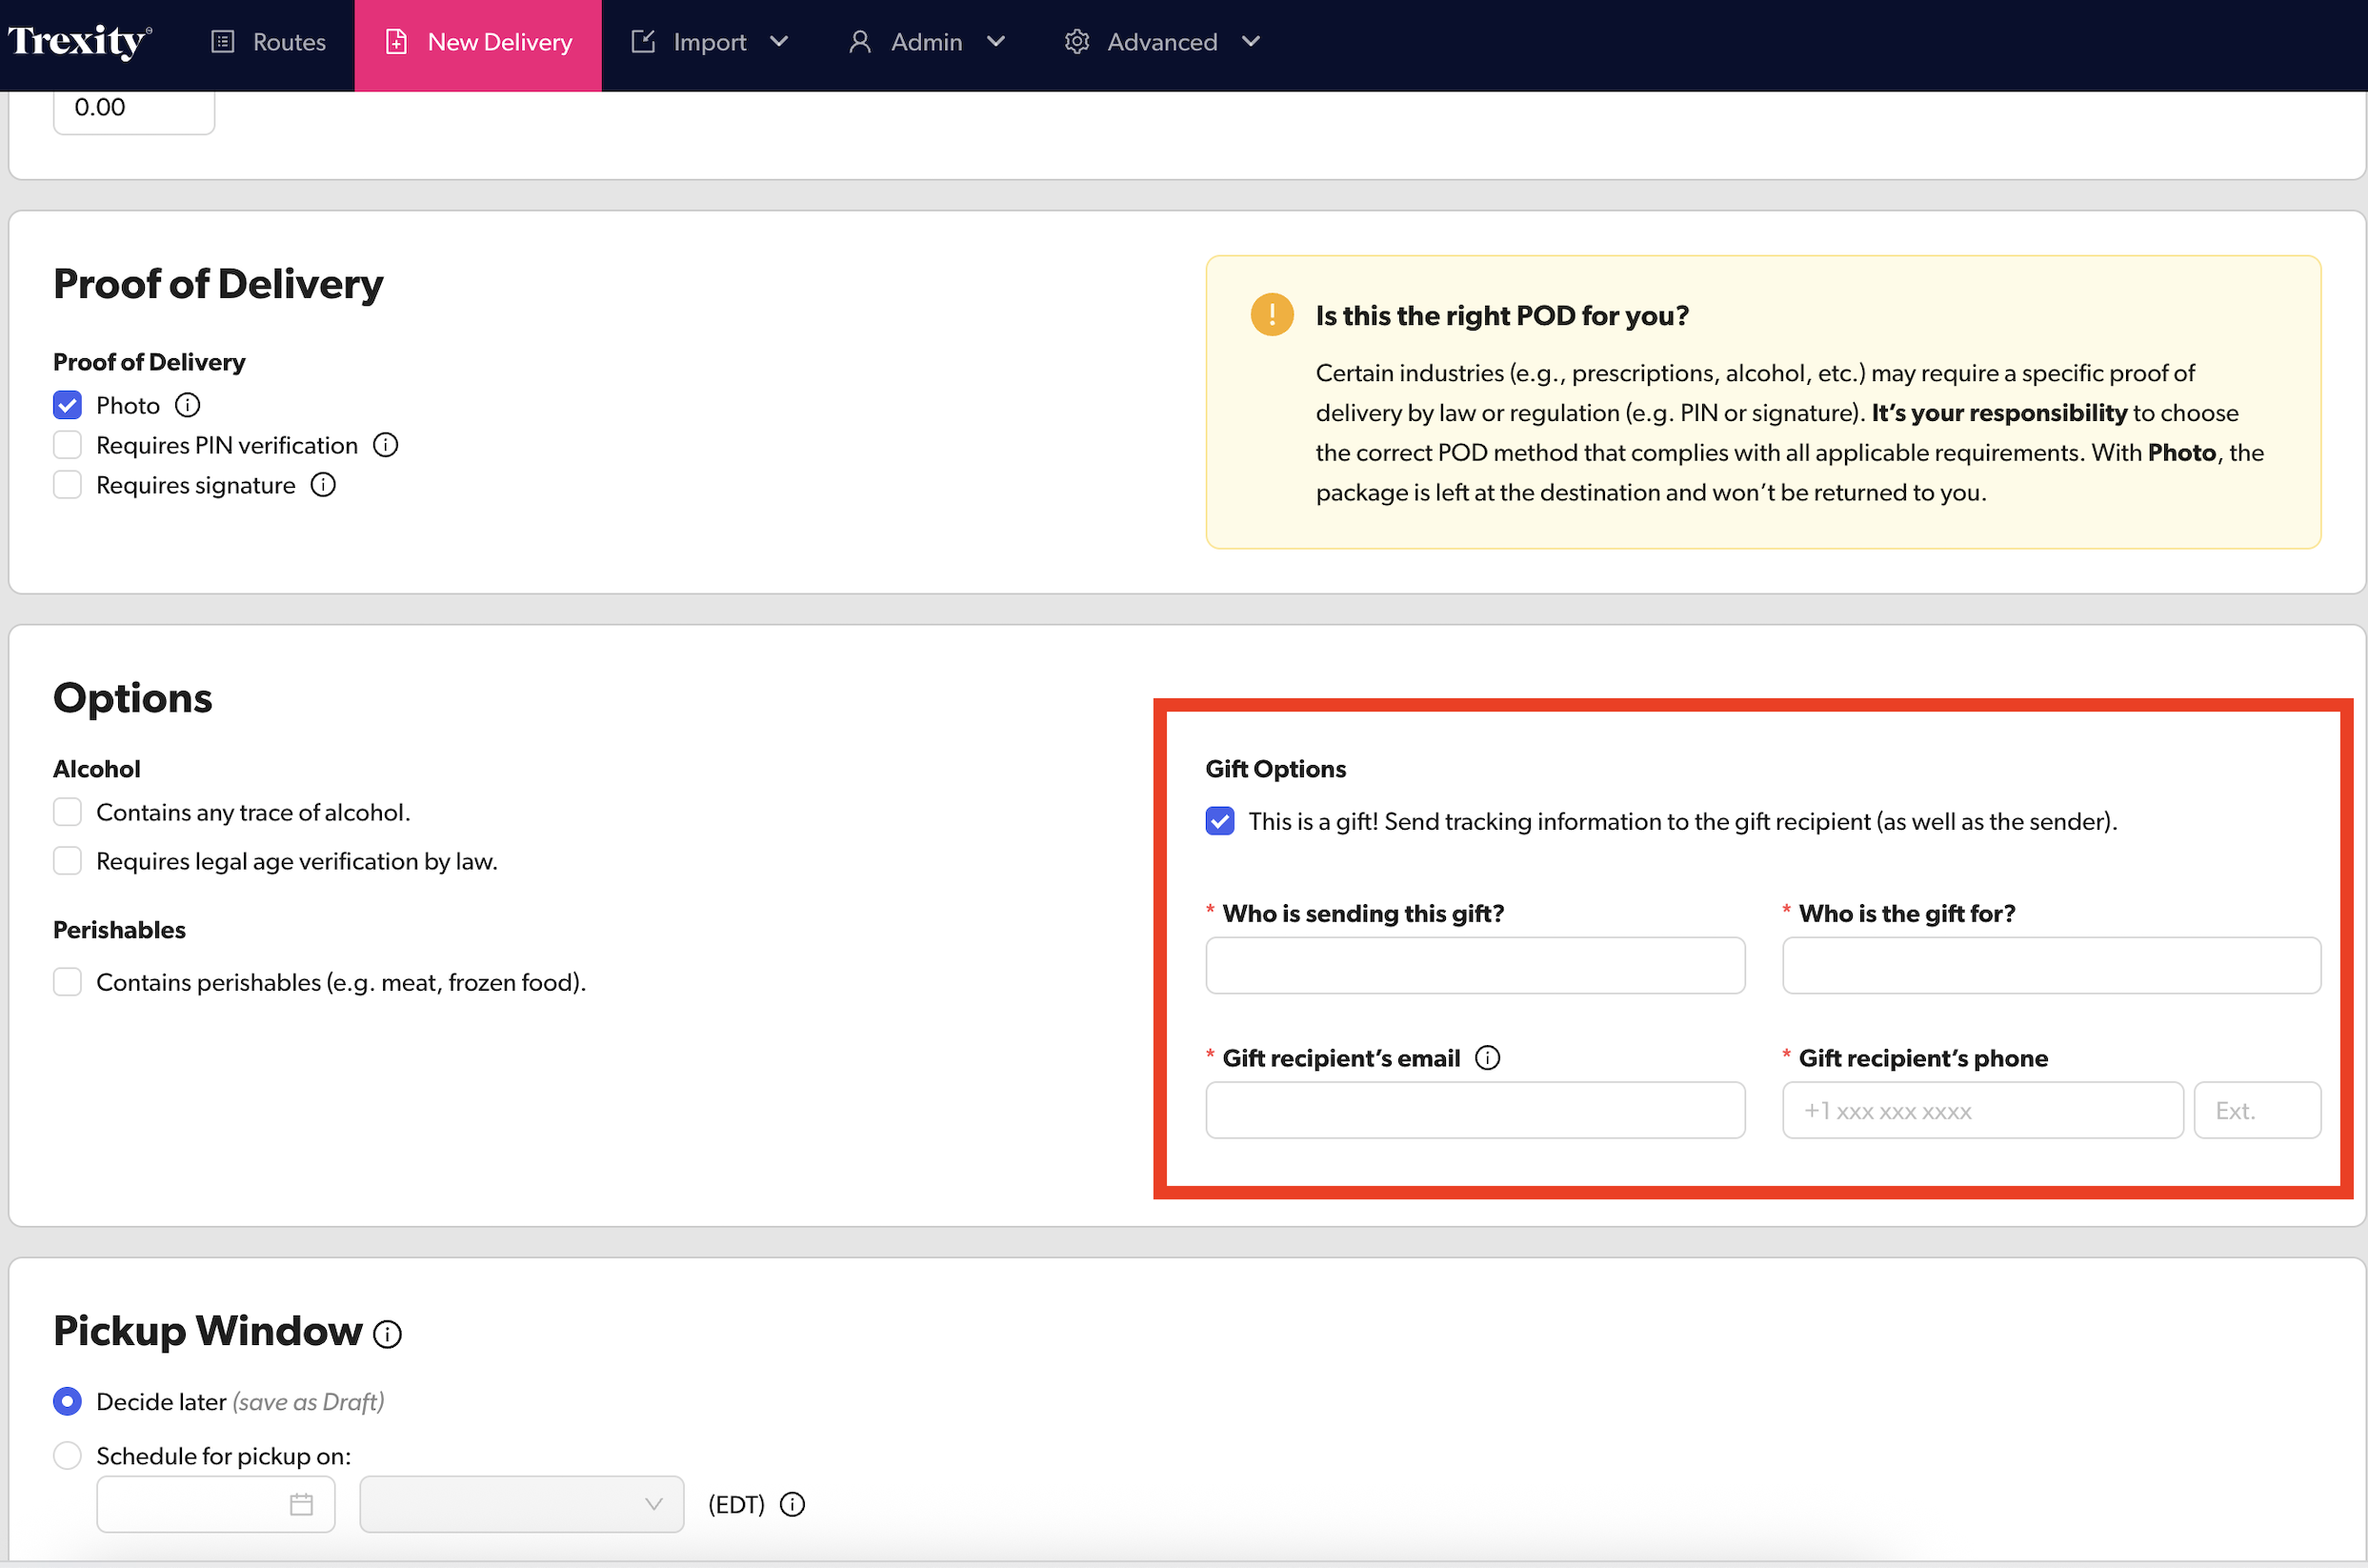Select Schedule for pickup on radio

(67, 1456)
